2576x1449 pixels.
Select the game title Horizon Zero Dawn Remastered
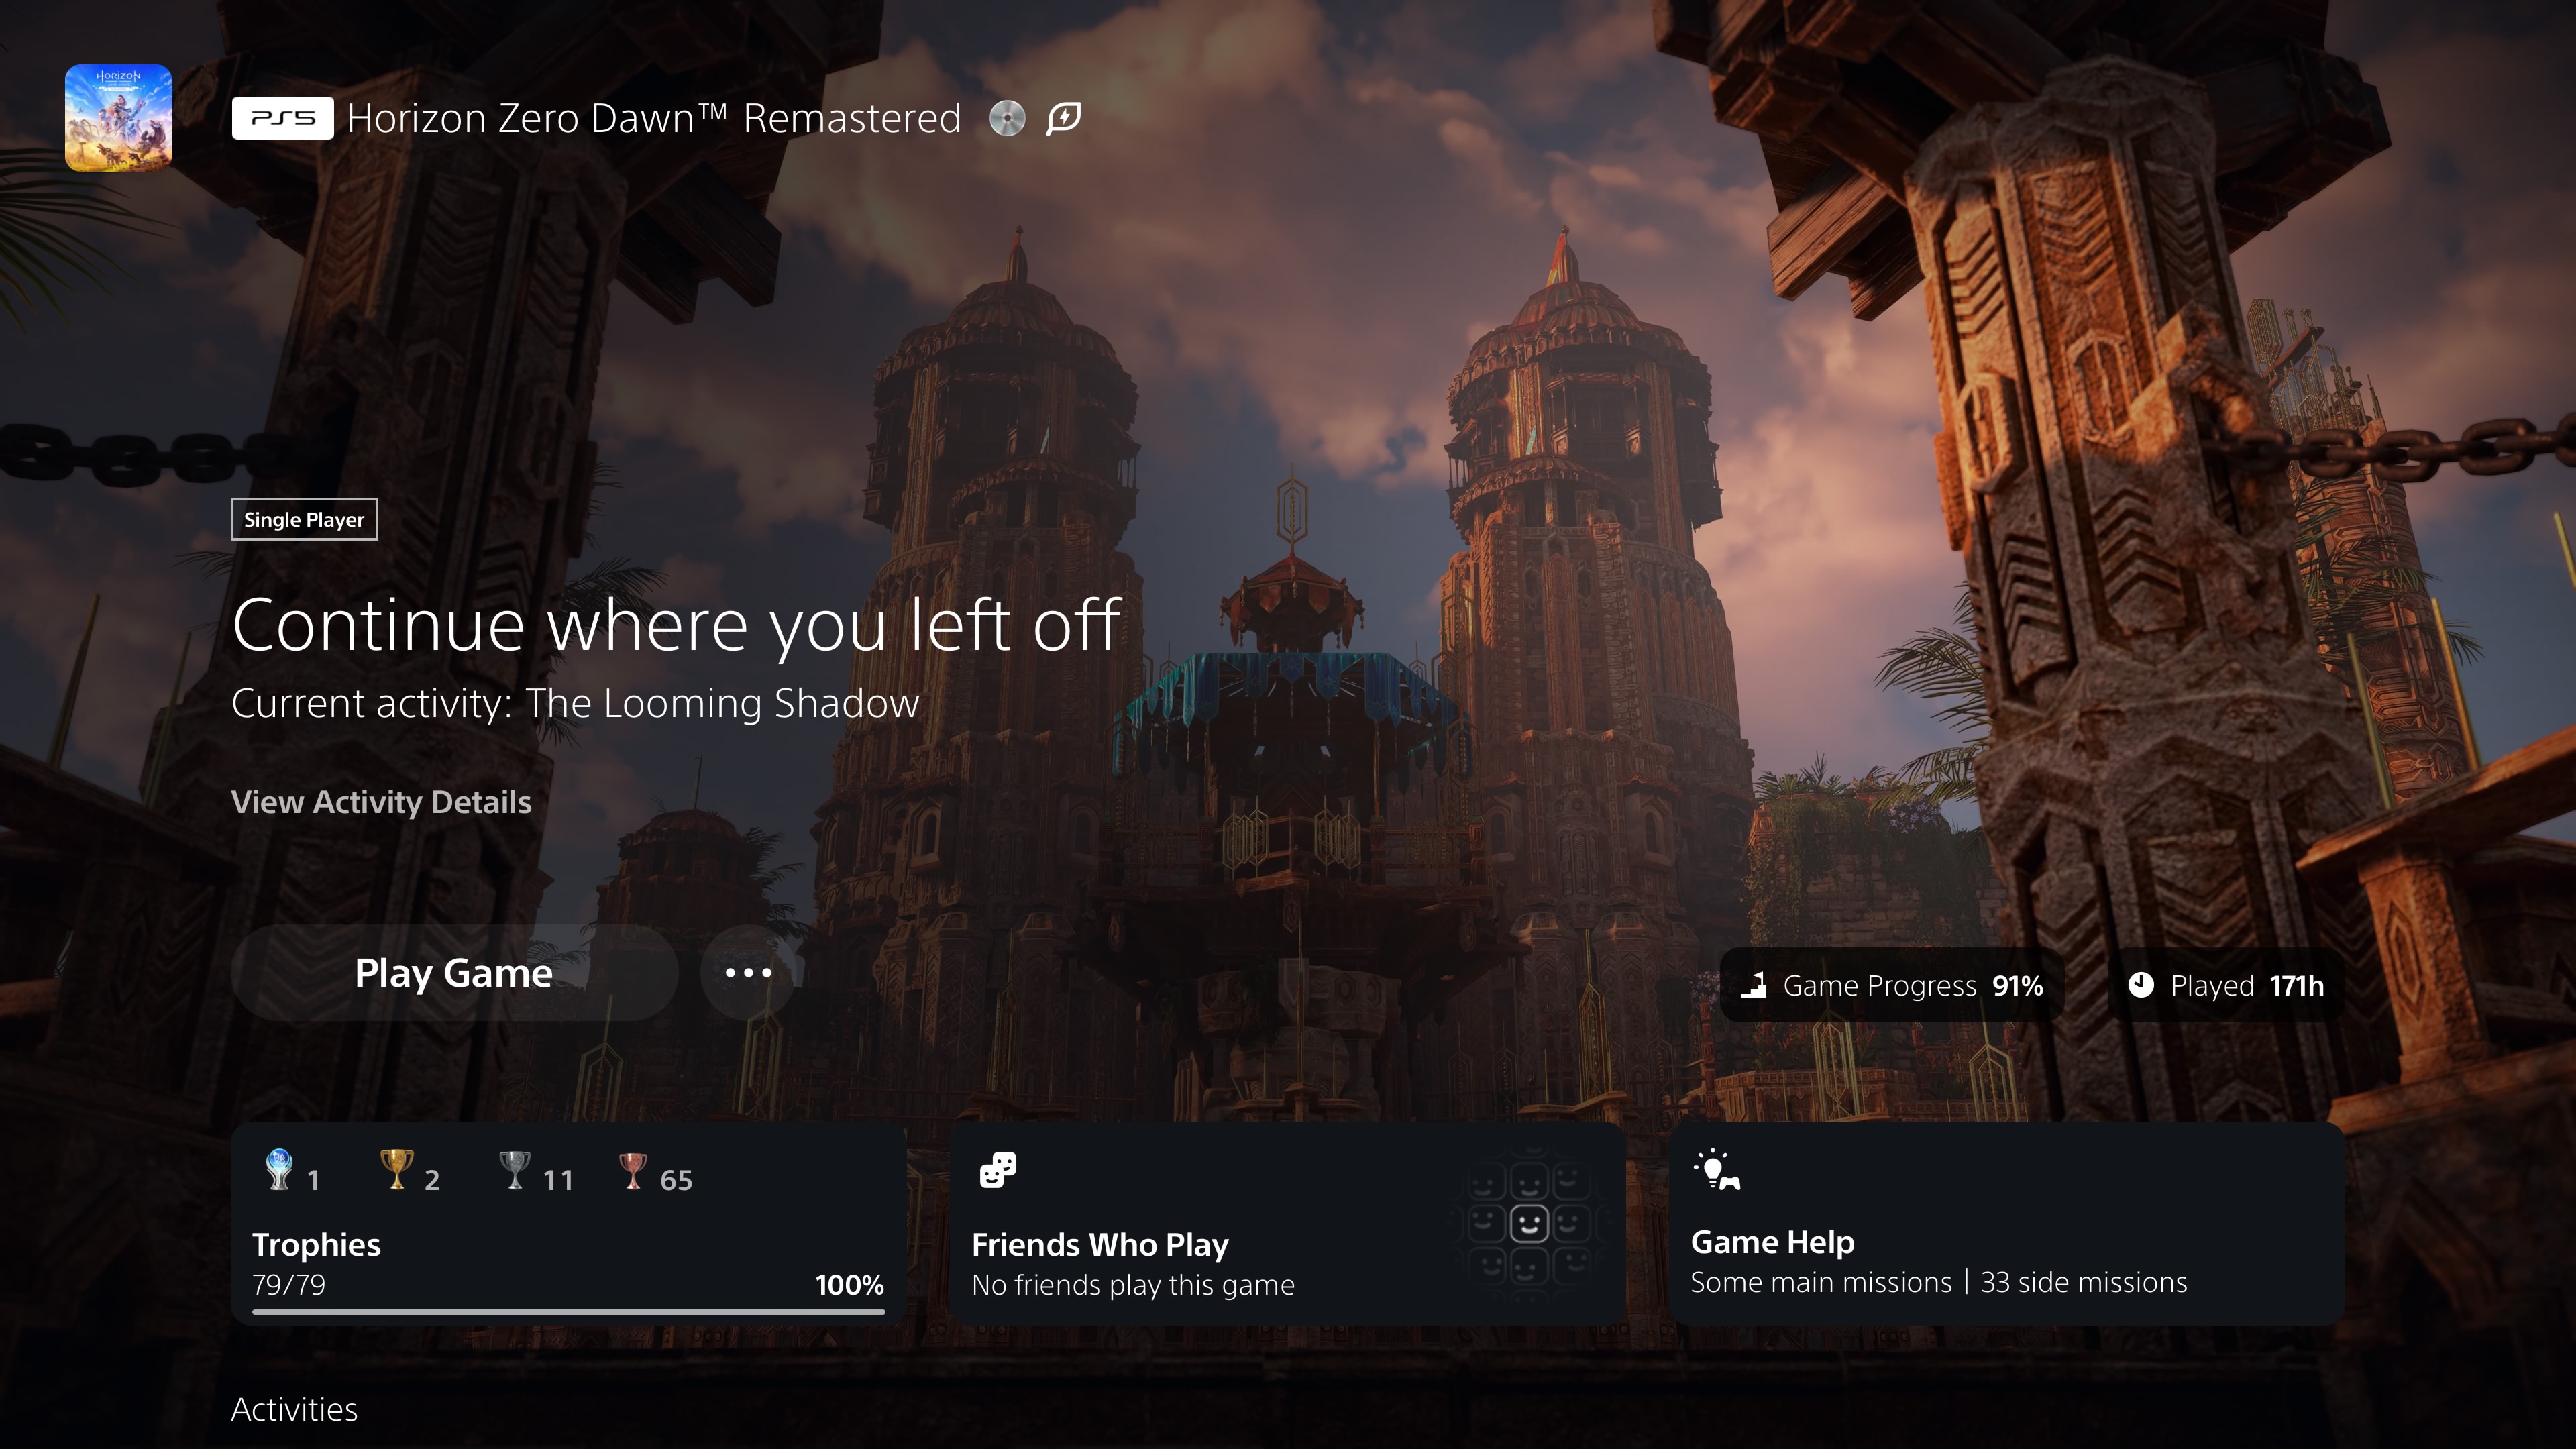click(x=654, y=118)
